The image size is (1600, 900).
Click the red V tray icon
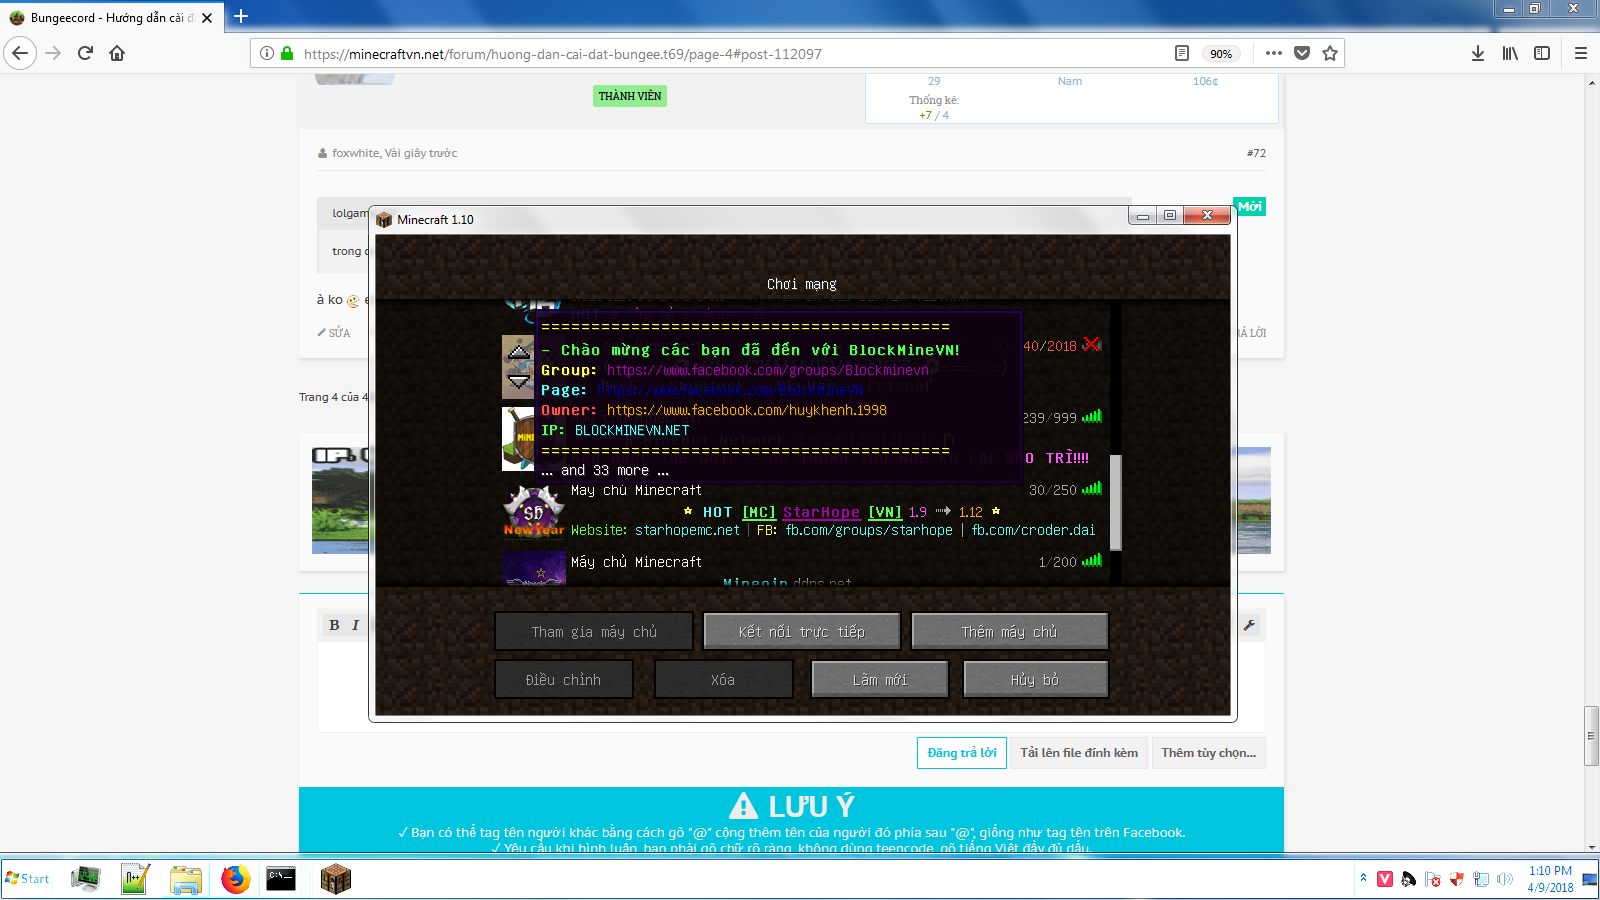1385,879
